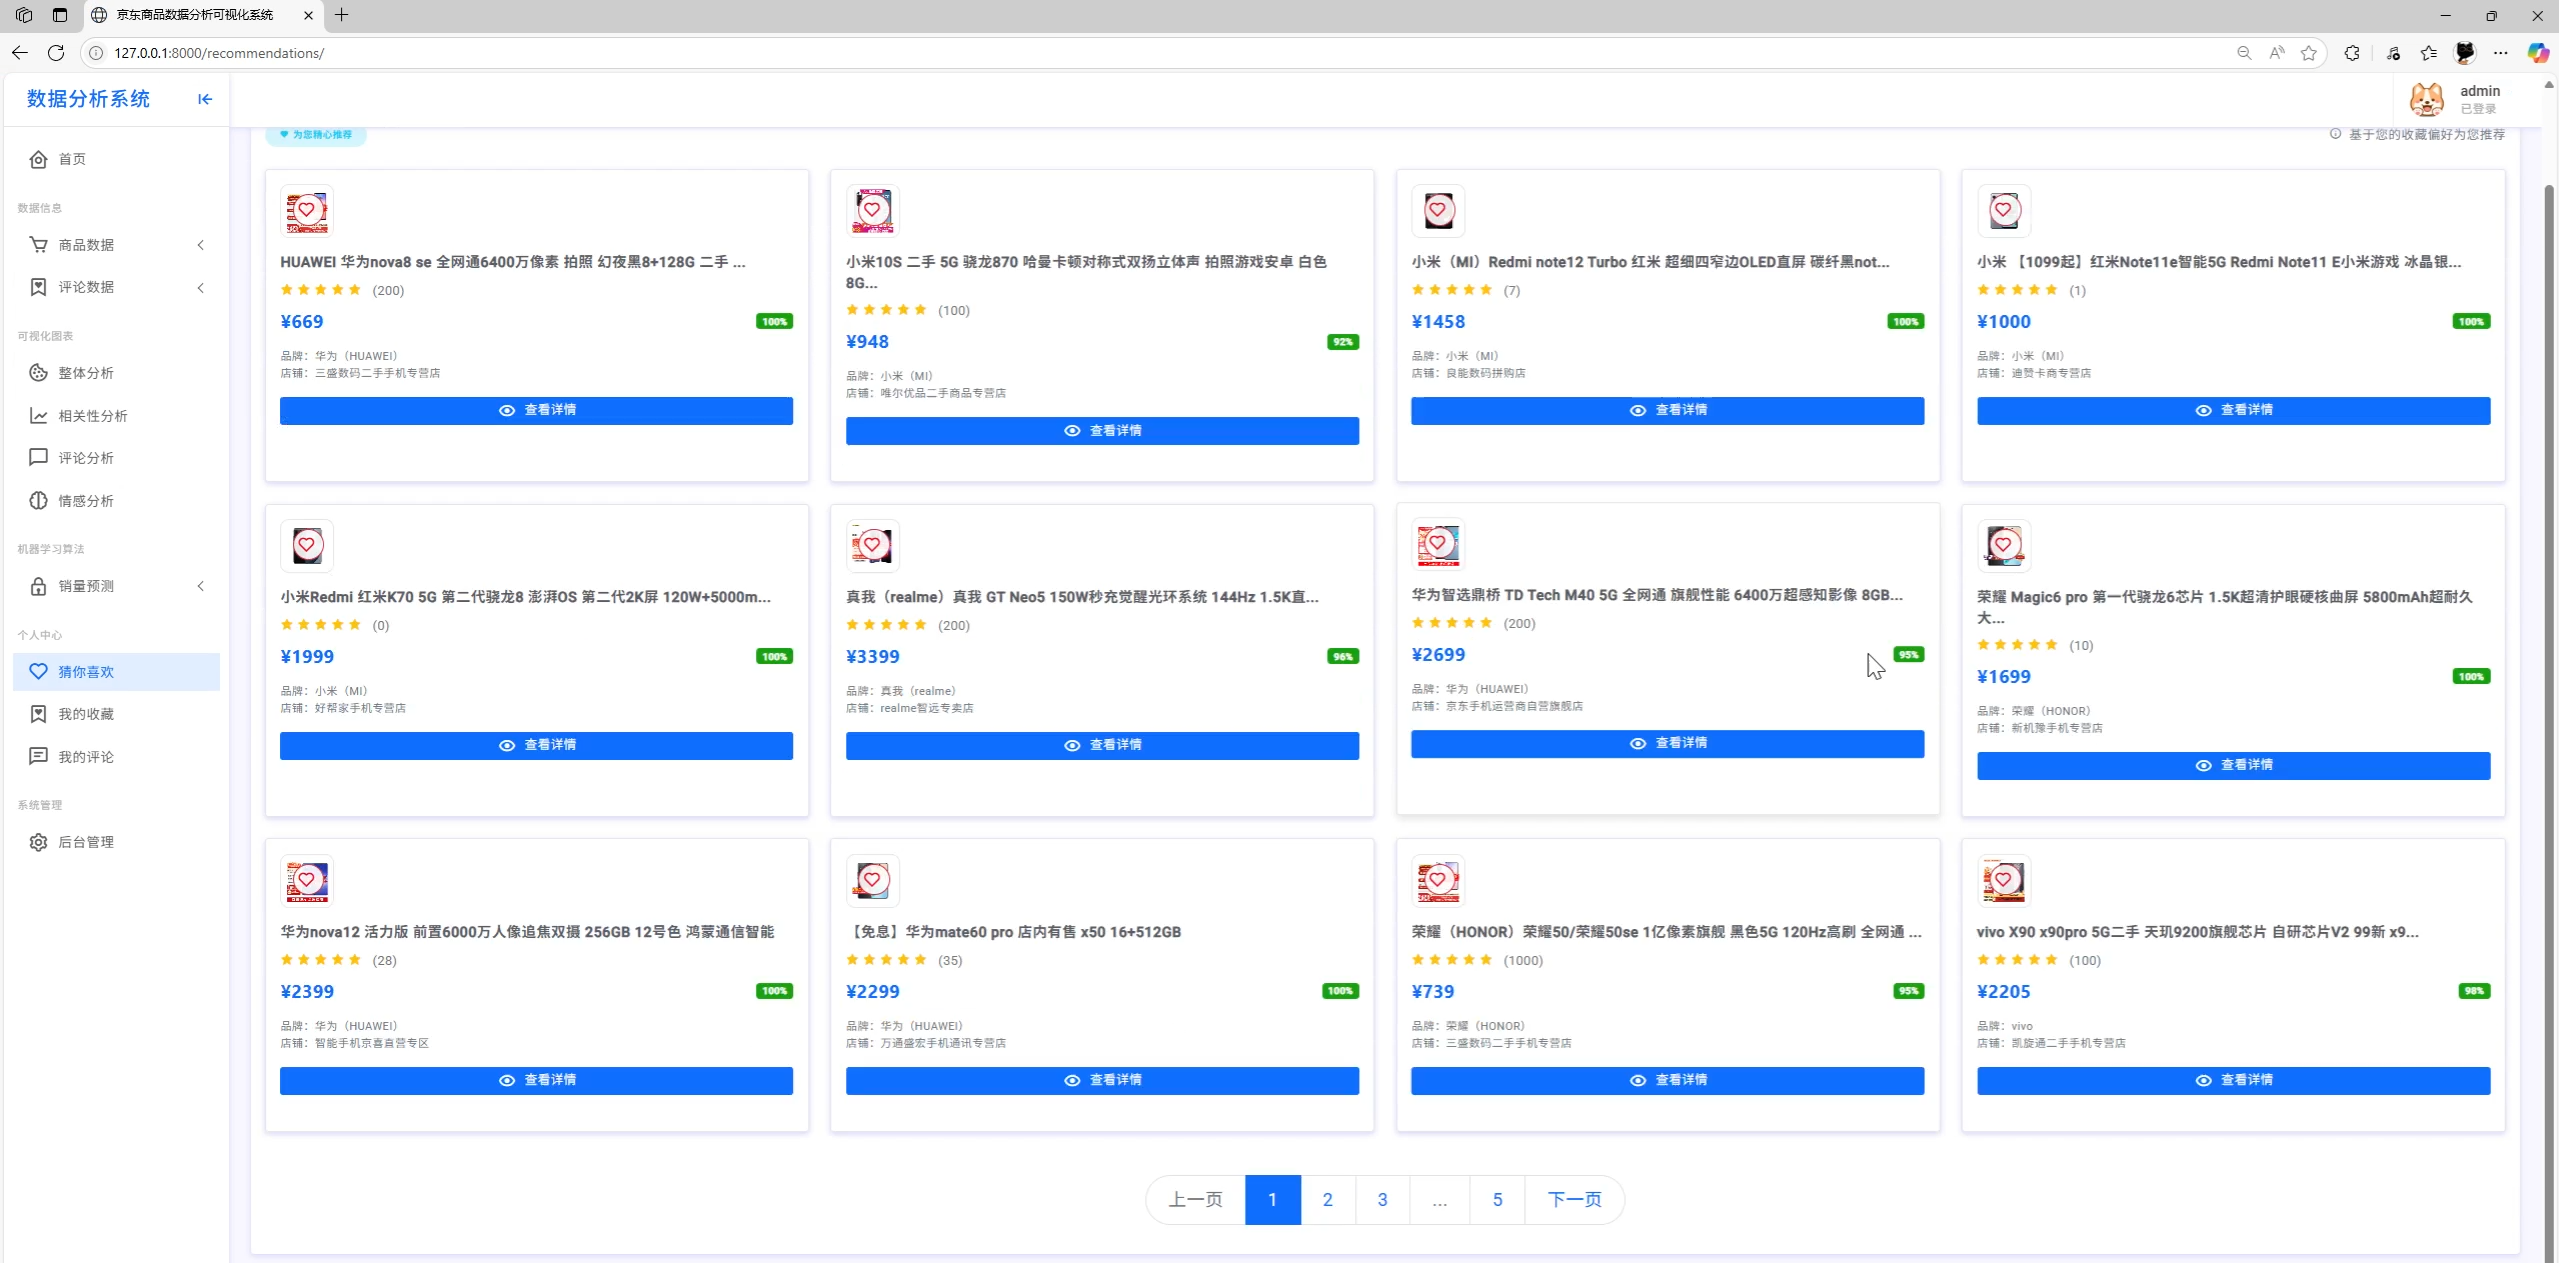This screenshot has width=2559, height=1263.
Task: View details of 荣耀50 ¥739
Action: pos(1667,1081)
